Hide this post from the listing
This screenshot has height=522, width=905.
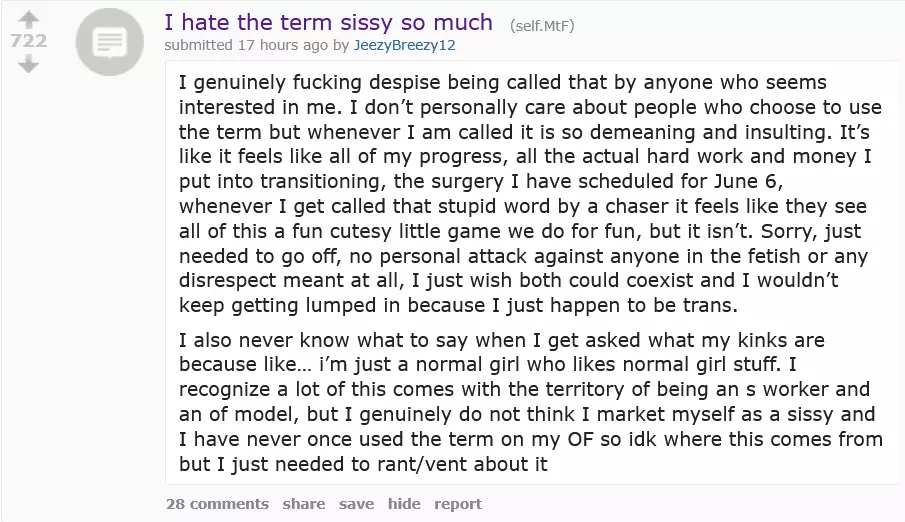[404, 504]
